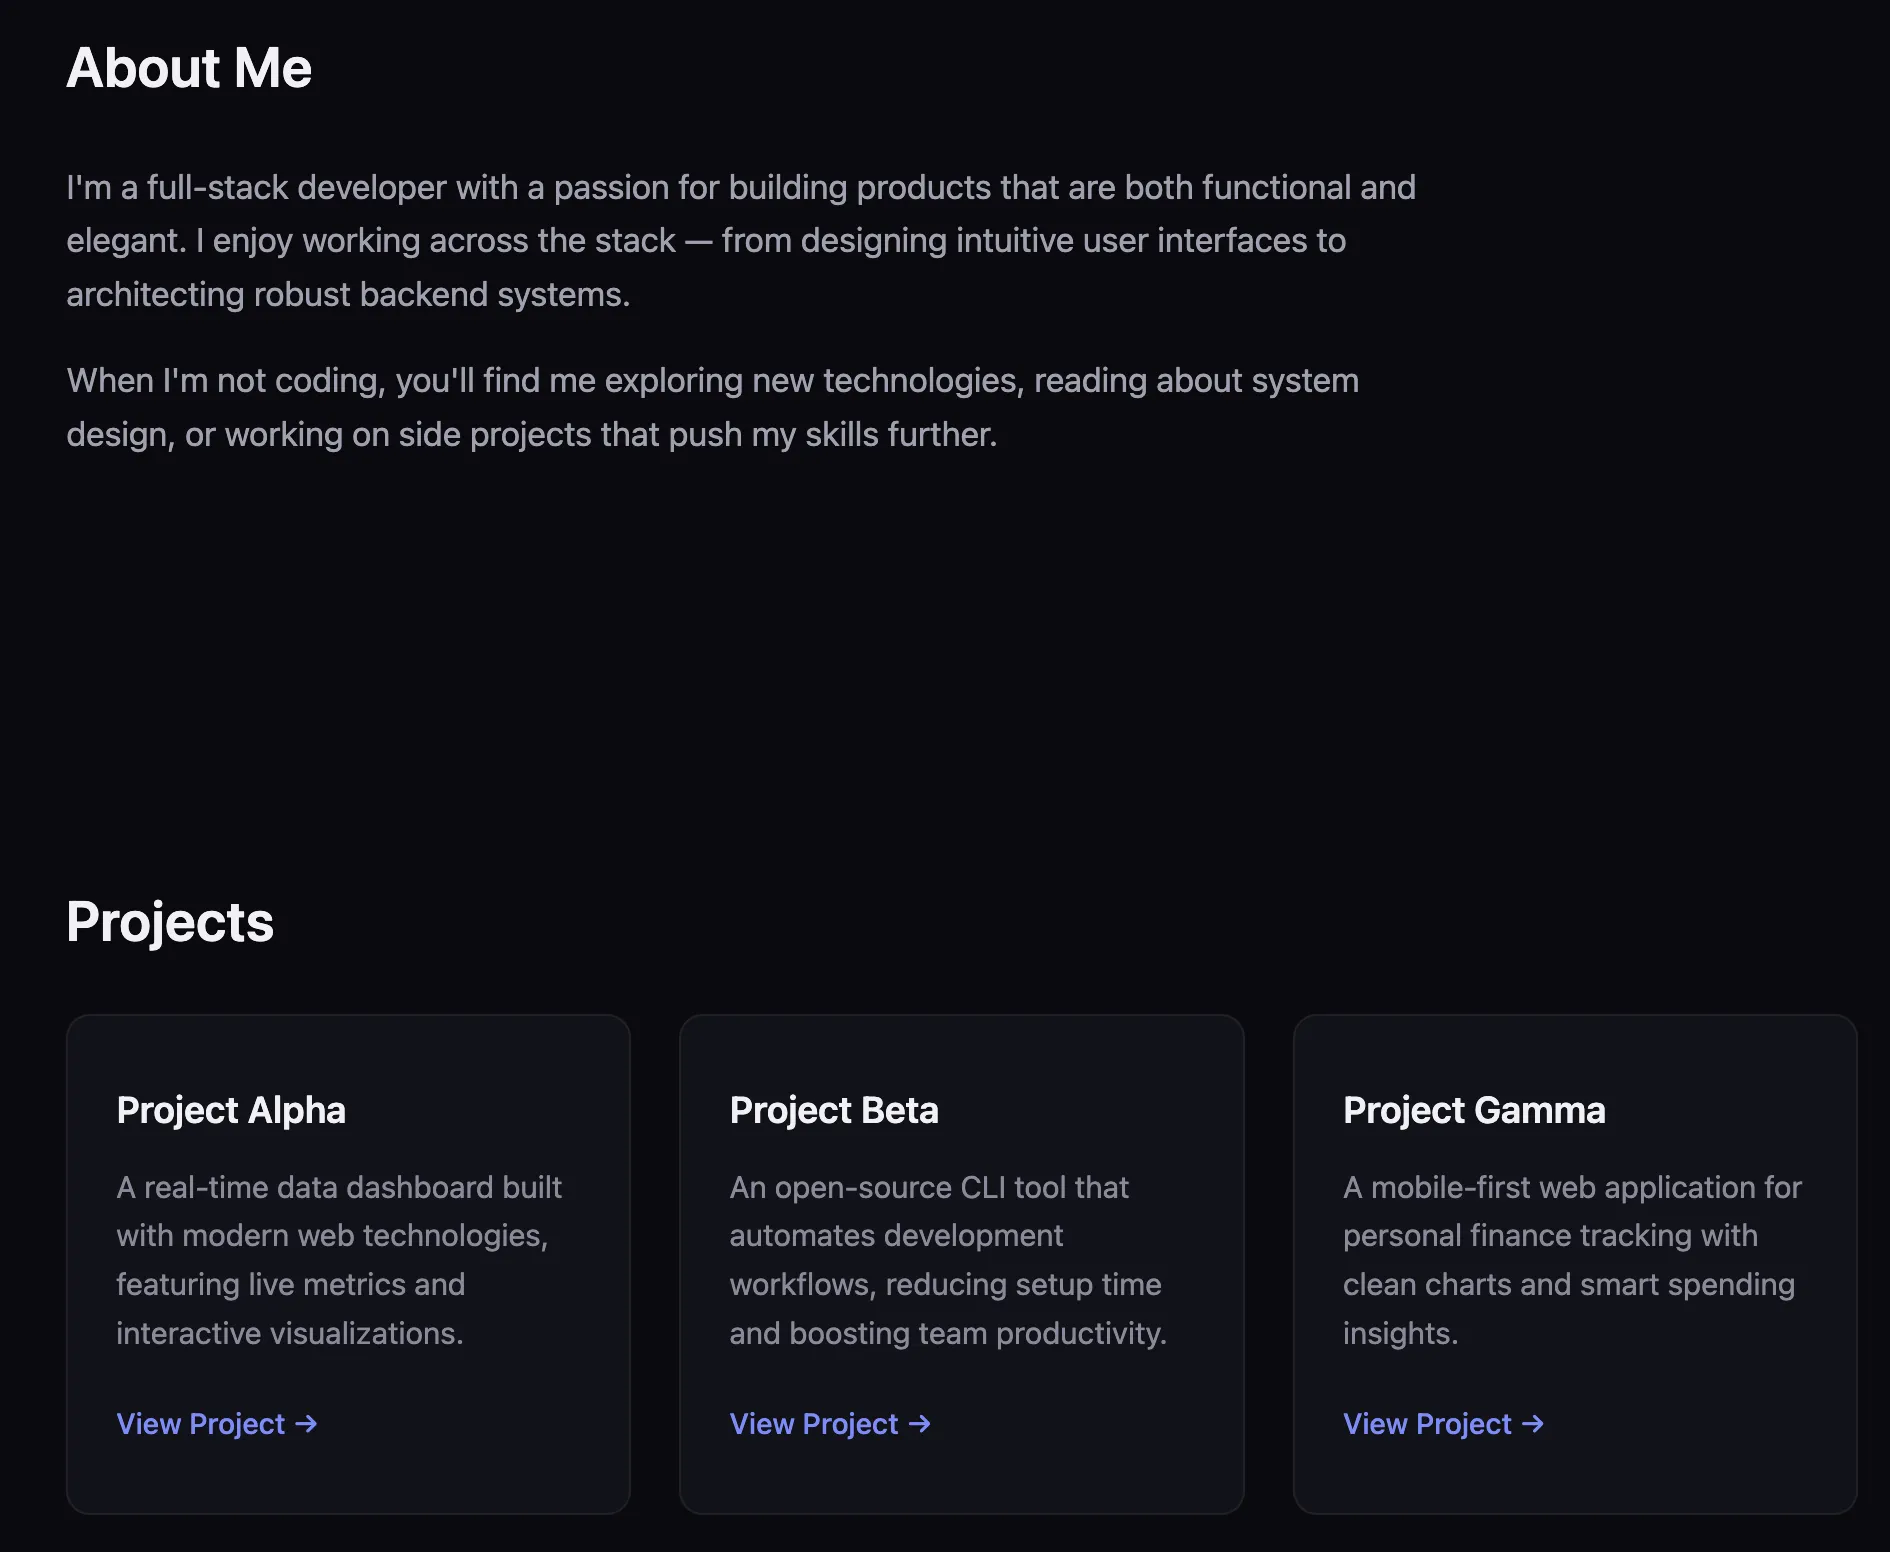1890x1552 pixels.
Task: Click Project Alpha's dashboard description text
Action: point(340,1260)
